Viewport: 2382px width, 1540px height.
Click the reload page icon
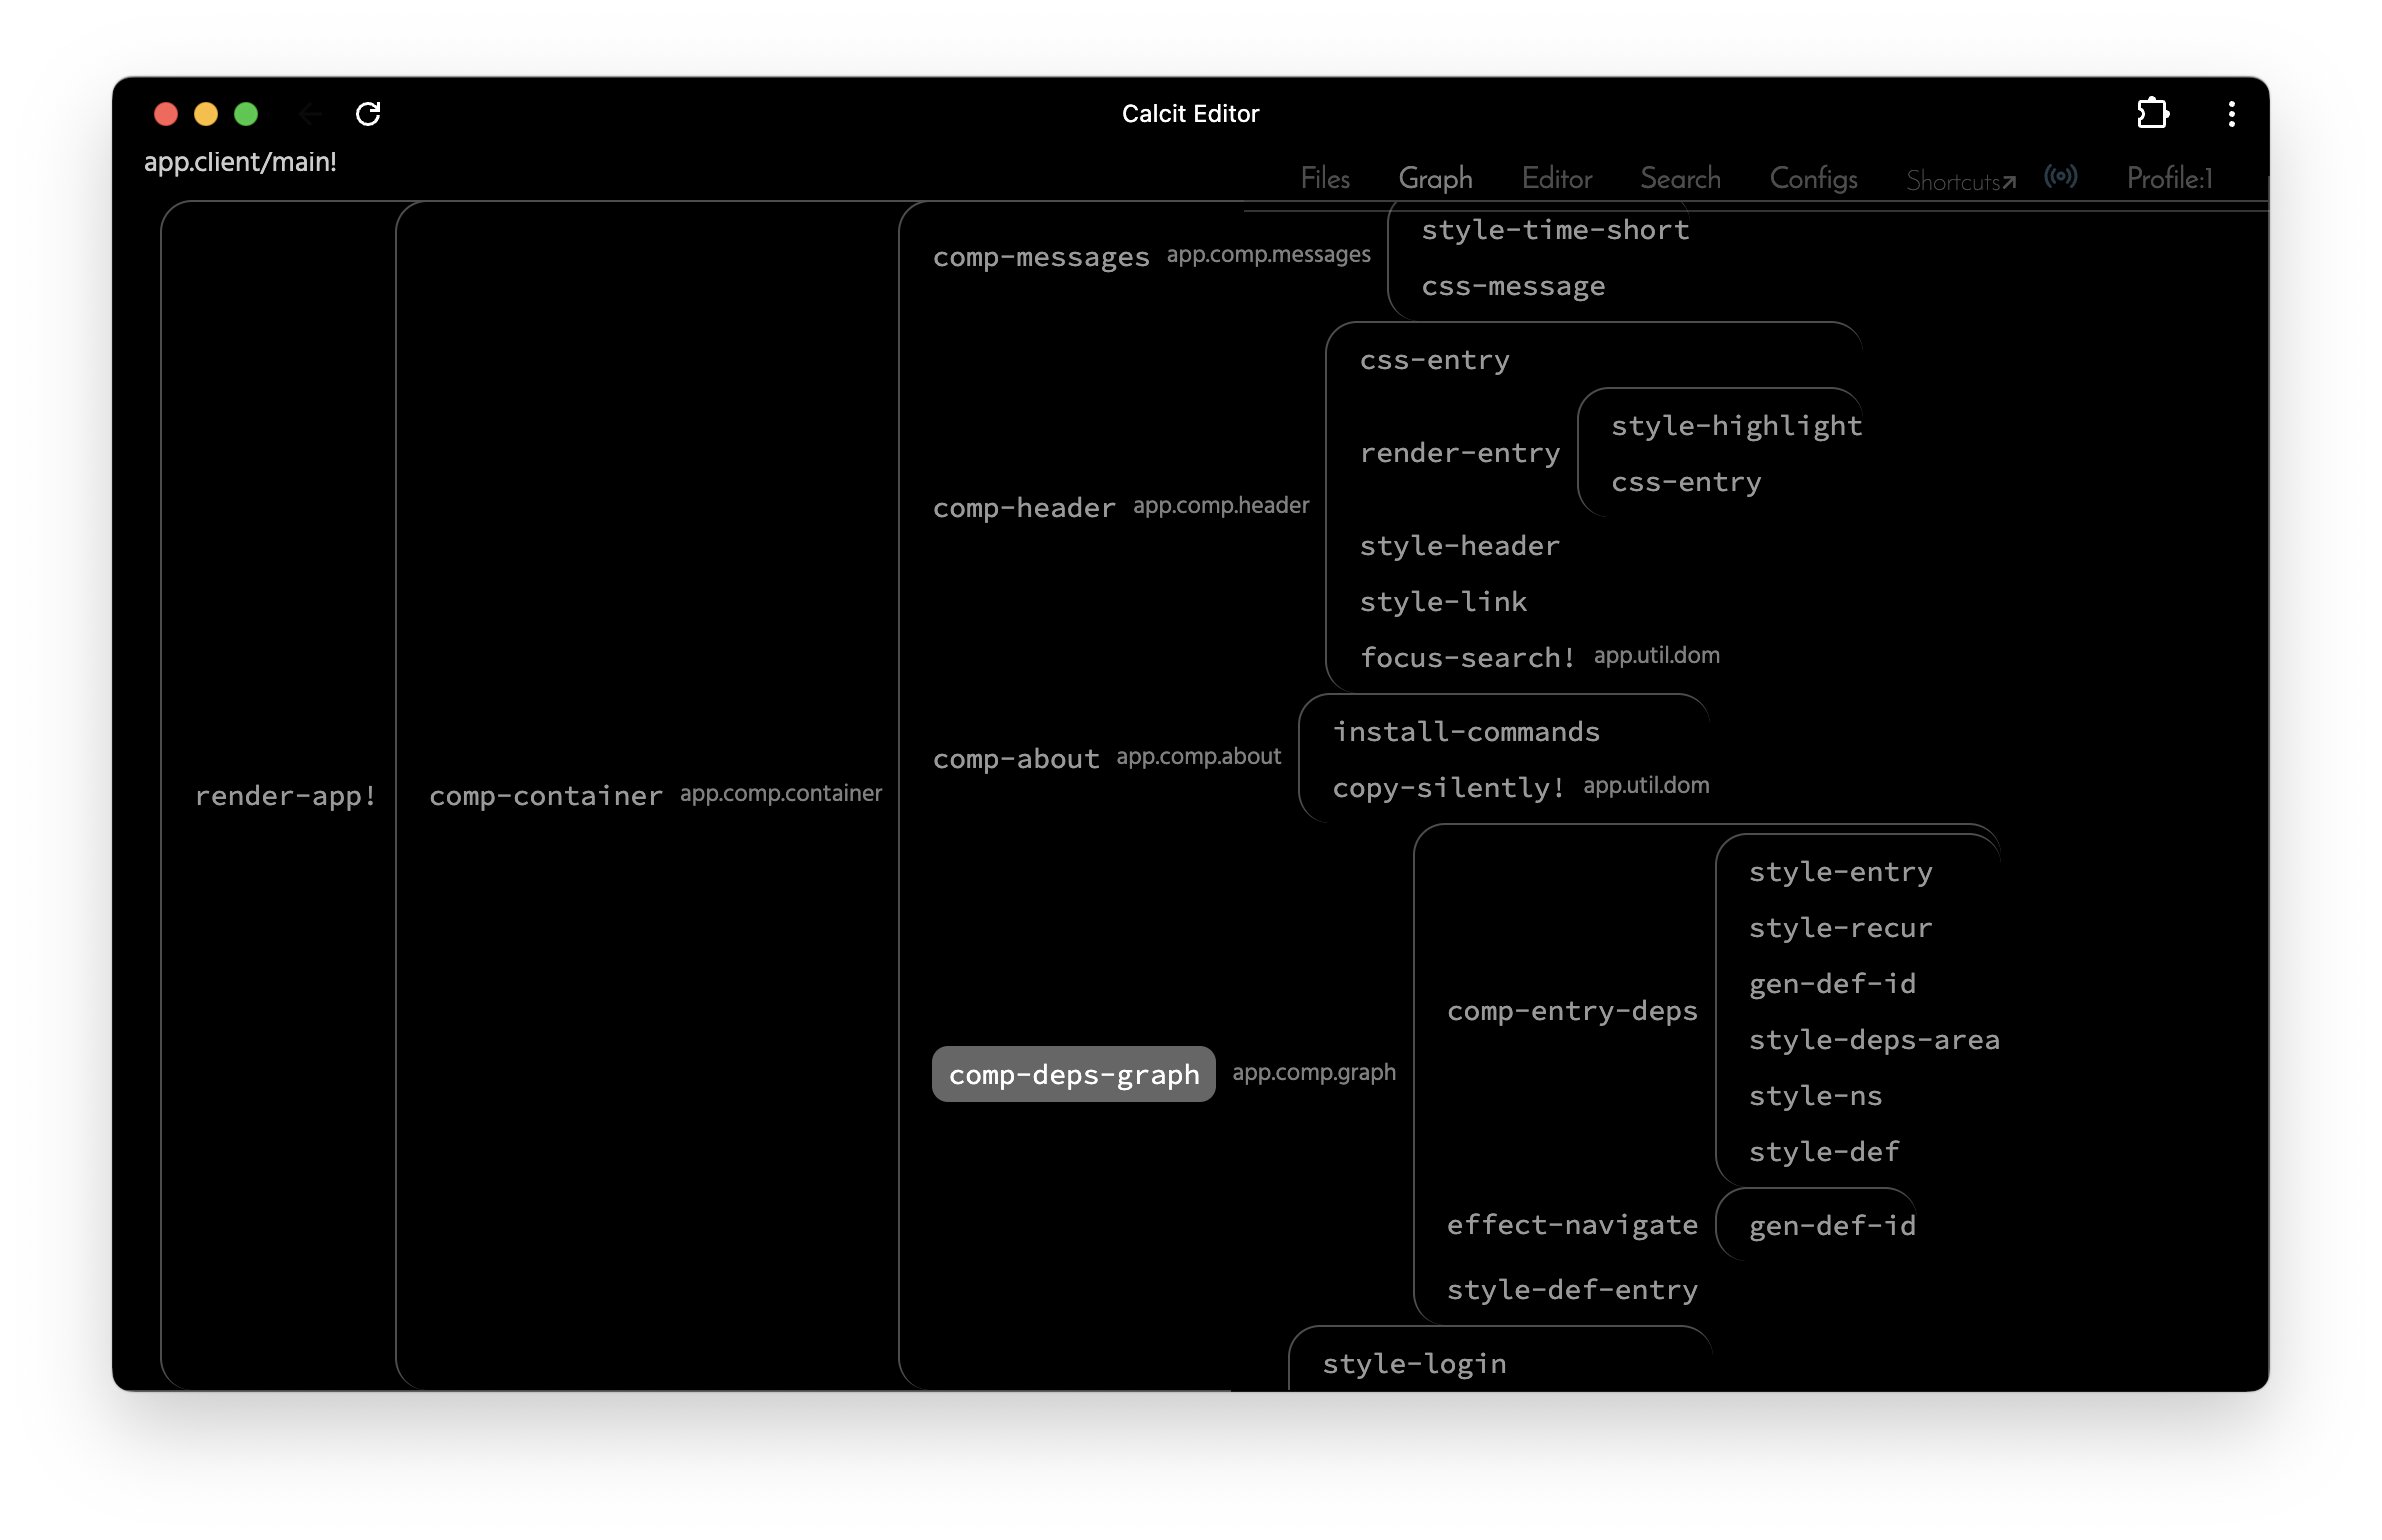pyautogui.click(x=368, y=114)
